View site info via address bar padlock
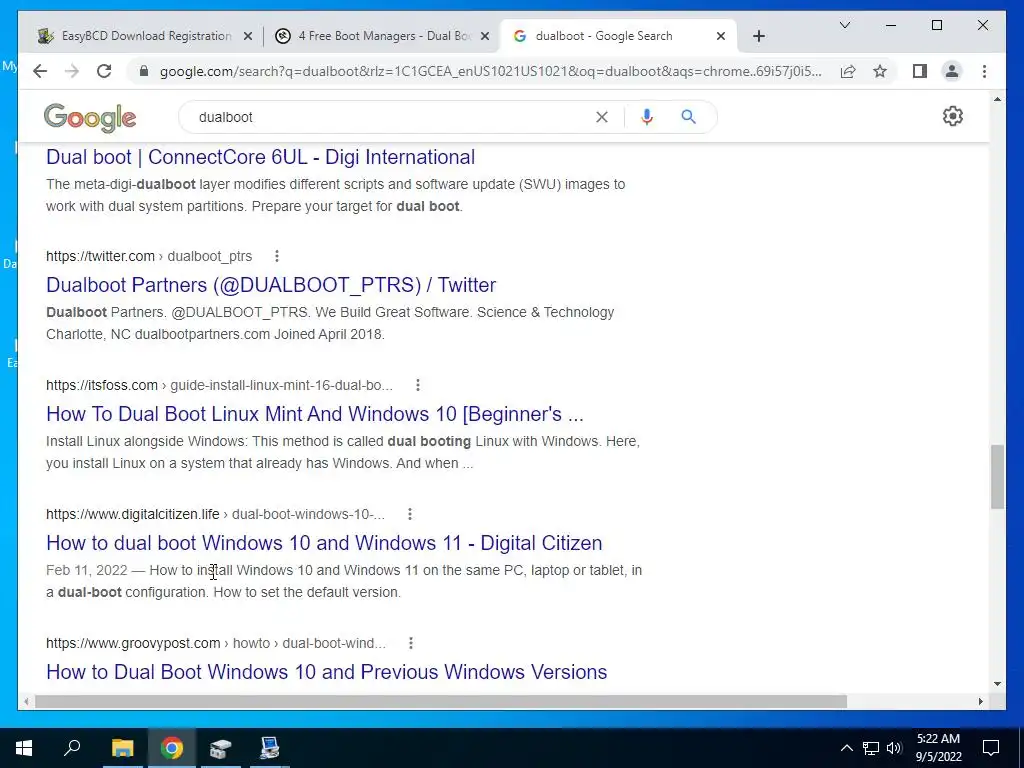Screen dimensions: 1024x768 point(144,71)
